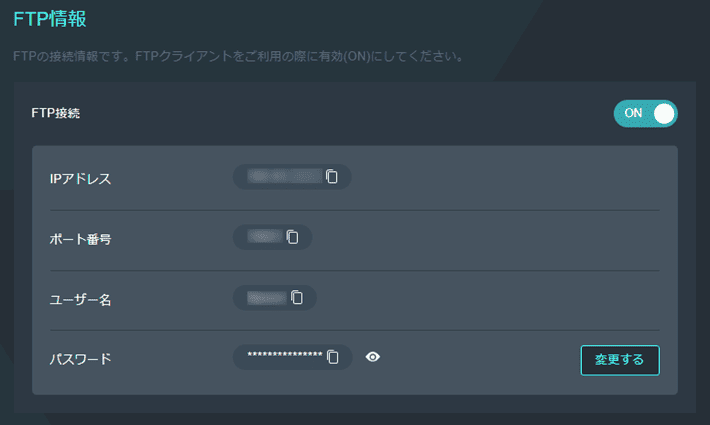Select the blurred IP address value

pyautogui.click(x=284, y=177)
